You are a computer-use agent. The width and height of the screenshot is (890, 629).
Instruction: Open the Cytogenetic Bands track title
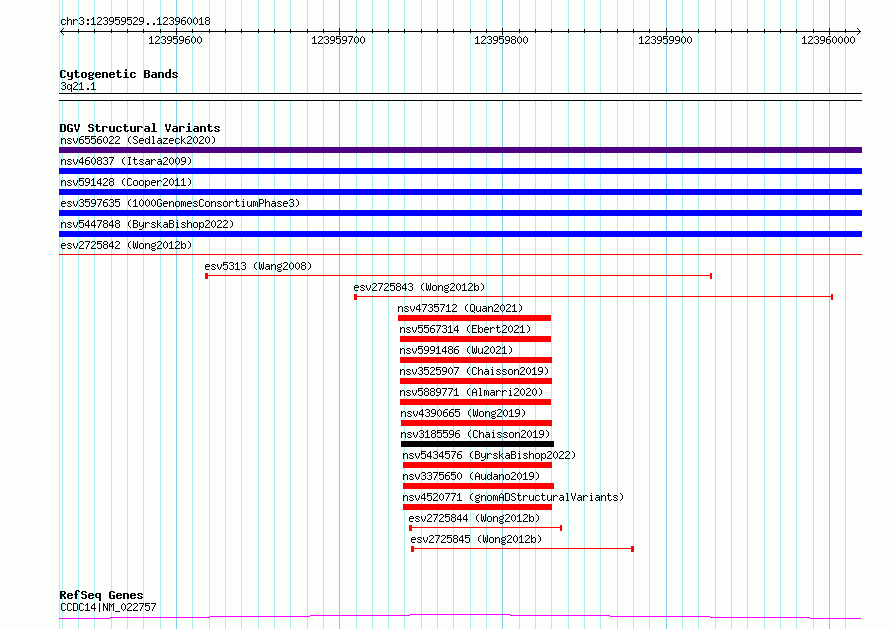coord(118,74)
